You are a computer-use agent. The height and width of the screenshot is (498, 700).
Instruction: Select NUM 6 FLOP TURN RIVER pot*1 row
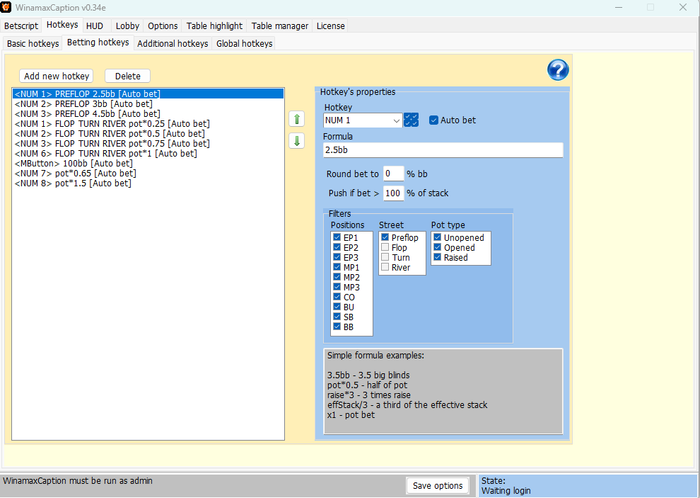148,154
